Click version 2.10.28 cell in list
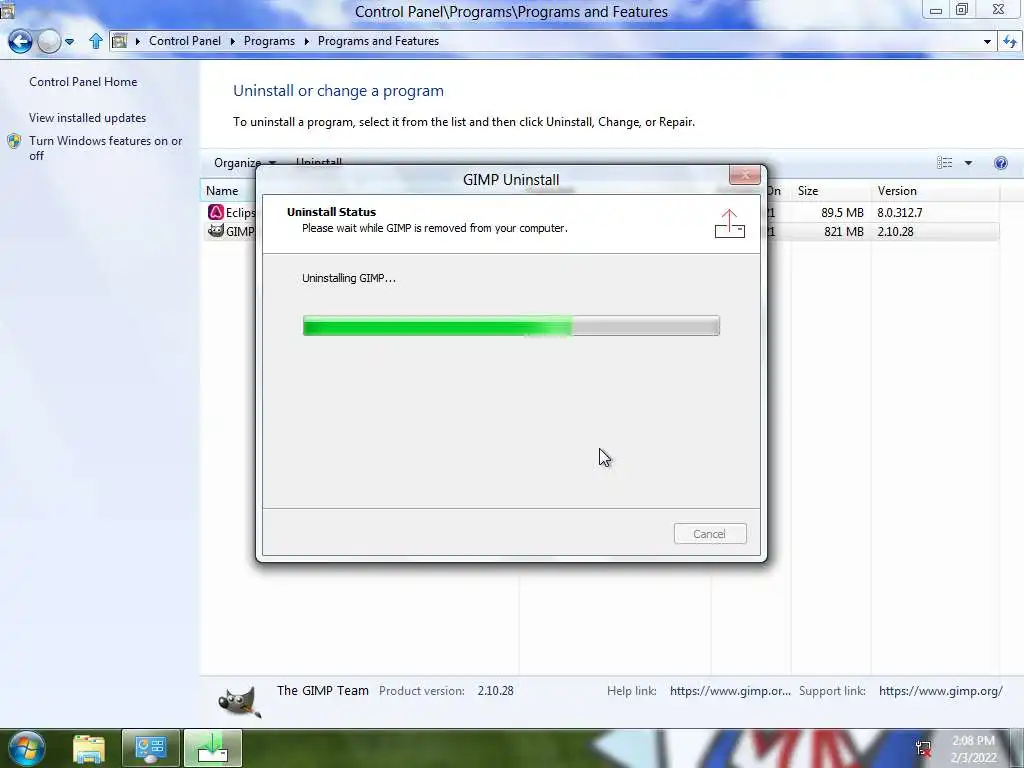 click(x=895, y=231)
